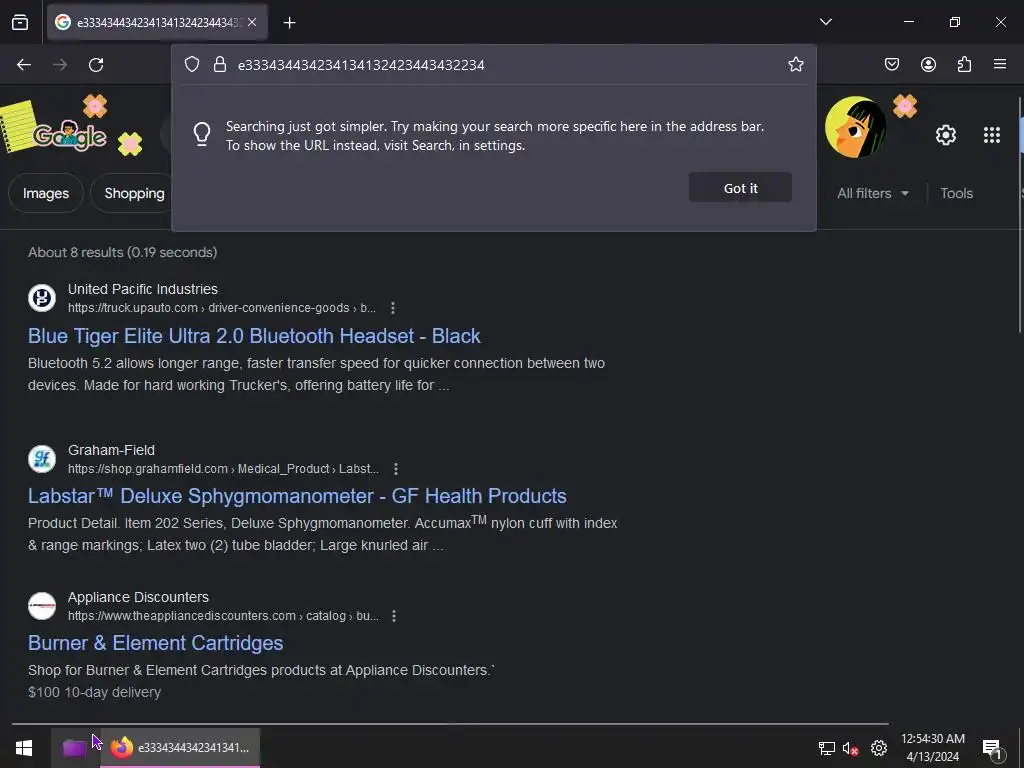Select Firefox window in taskbar
The image size is (1024, 768).
click(x=180, y=748)
